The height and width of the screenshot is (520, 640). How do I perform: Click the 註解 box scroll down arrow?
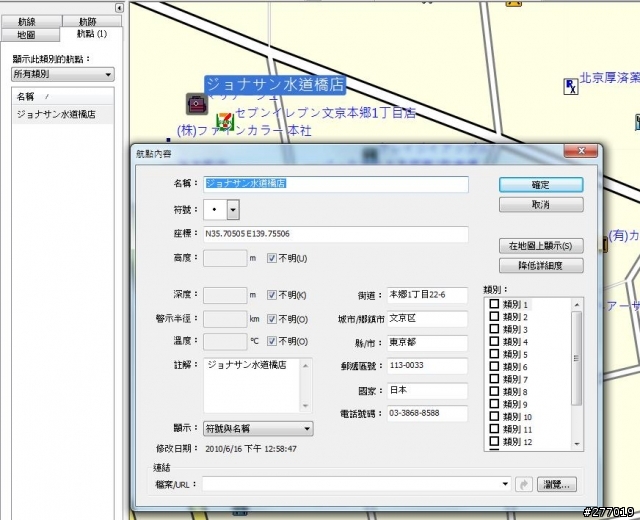(x=306, y=406)
